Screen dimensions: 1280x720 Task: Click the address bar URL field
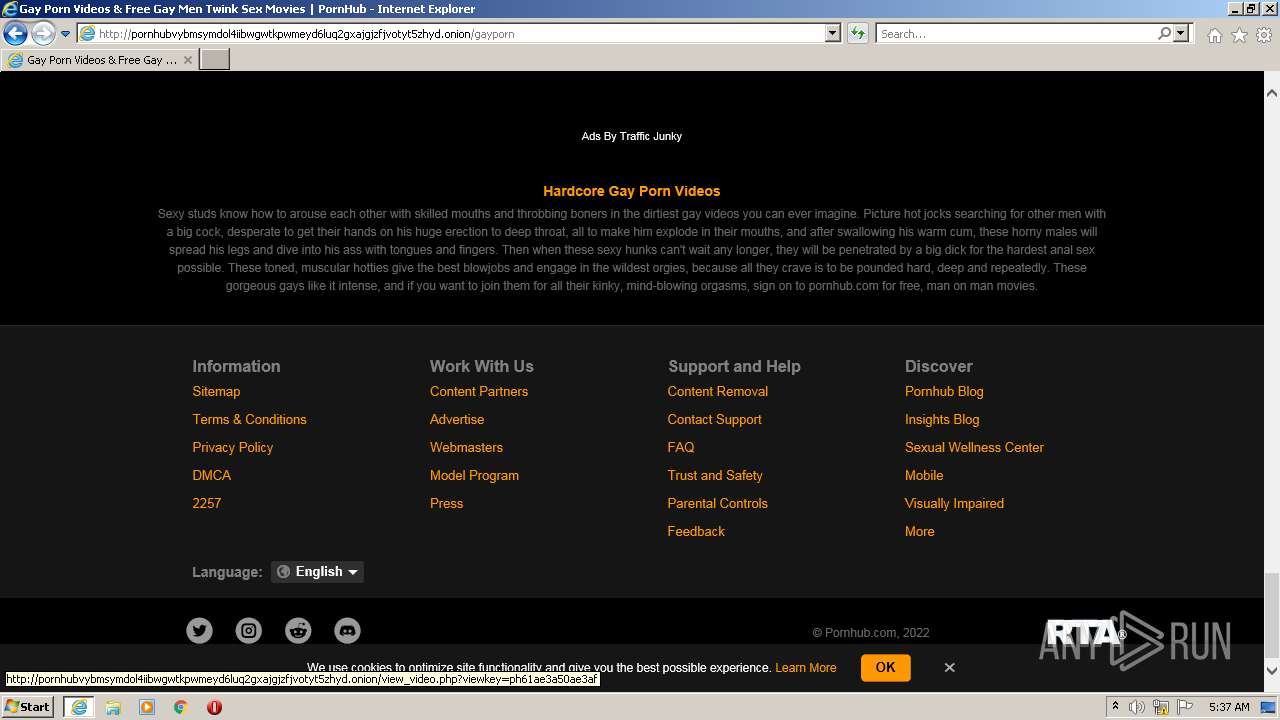[450, 34]
